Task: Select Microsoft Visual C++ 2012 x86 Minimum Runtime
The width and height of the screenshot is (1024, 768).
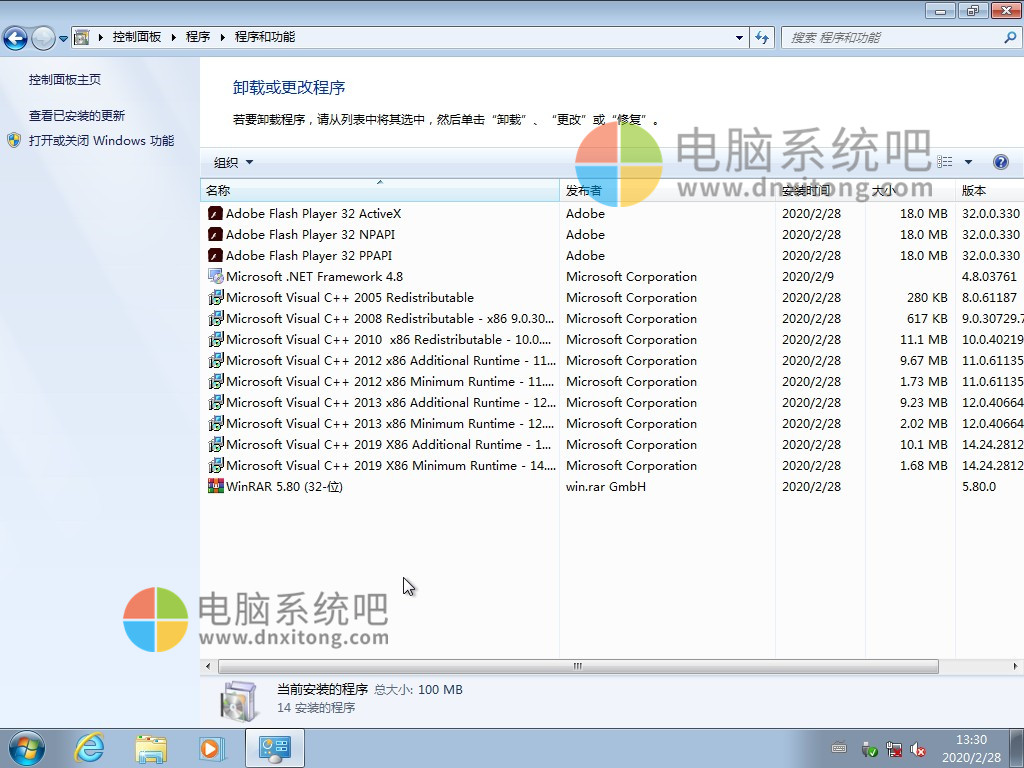Action: pos(389,381)
